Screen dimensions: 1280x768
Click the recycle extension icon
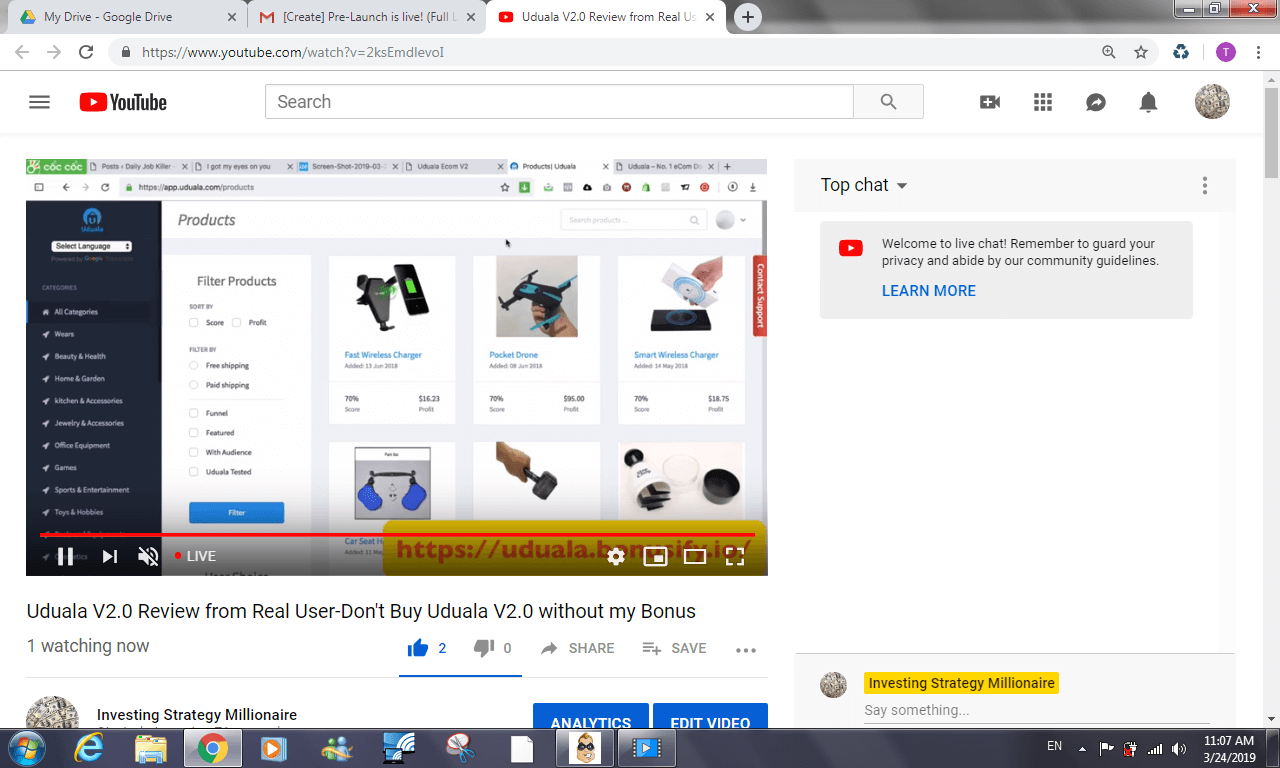[x=1181, y=52]
